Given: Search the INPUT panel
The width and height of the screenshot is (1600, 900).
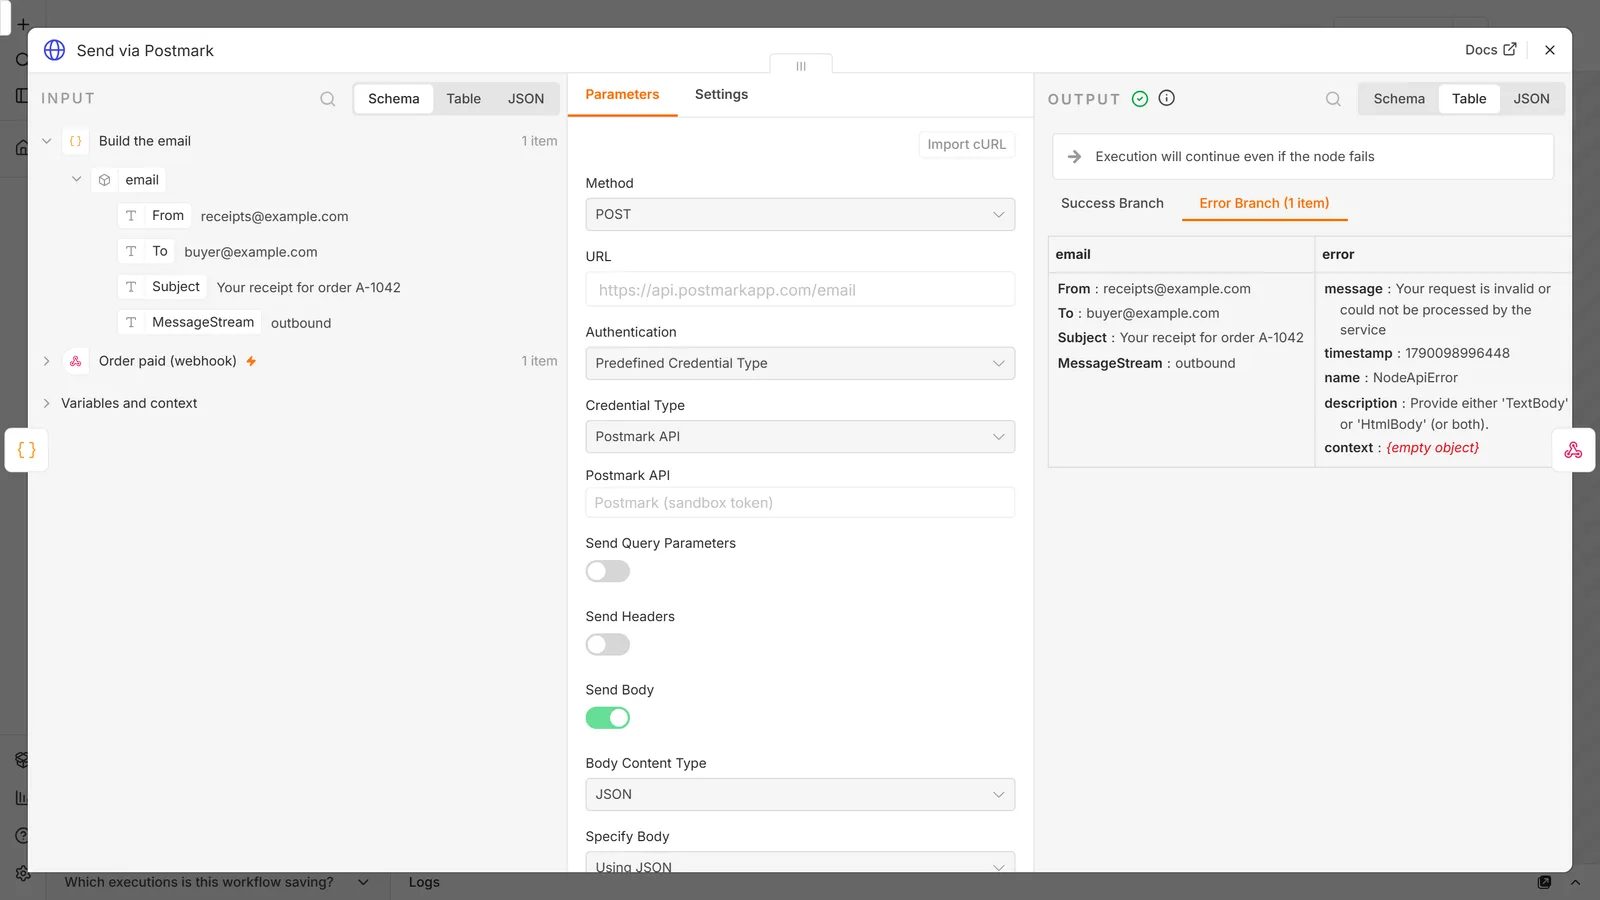Looking at the screenshot, I should (327, 99).
